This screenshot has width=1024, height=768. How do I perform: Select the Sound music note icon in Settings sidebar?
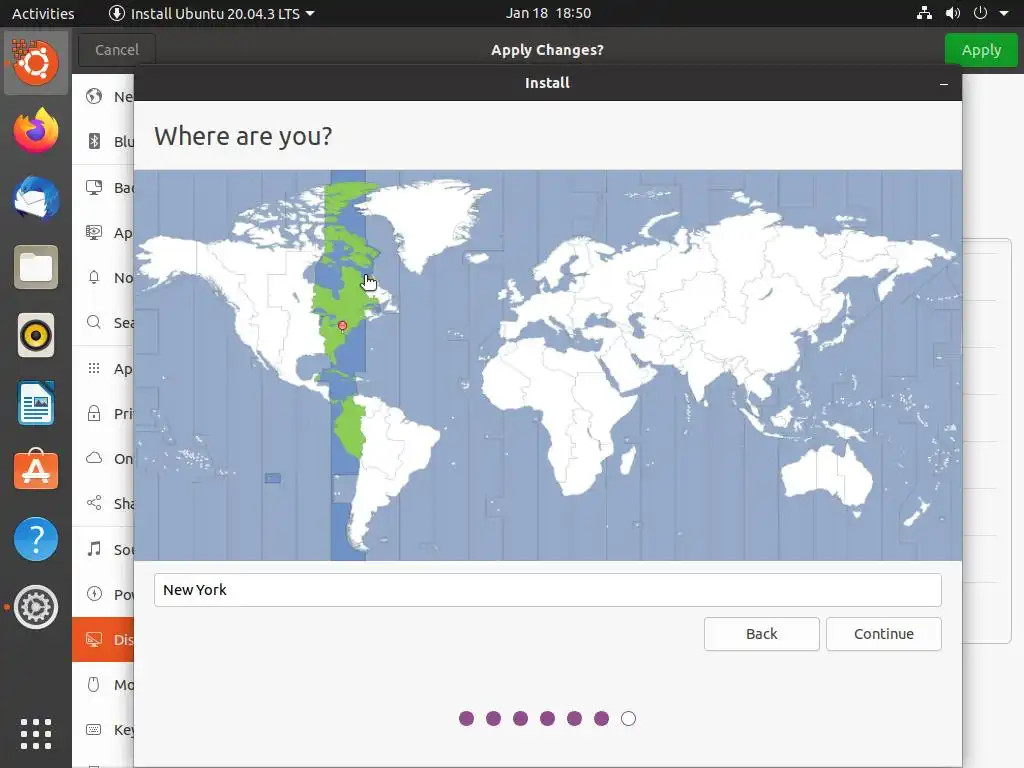coord(94,549)
